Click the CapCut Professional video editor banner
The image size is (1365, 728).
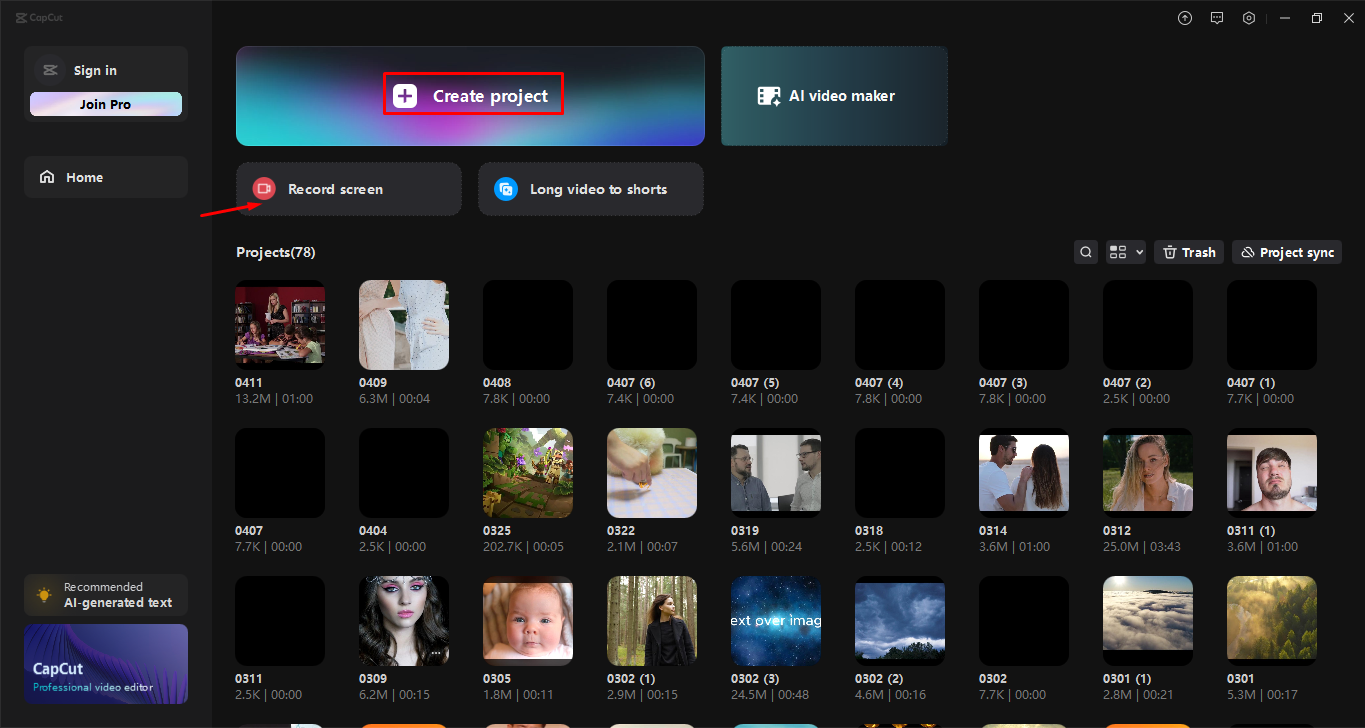coord(106,664)
